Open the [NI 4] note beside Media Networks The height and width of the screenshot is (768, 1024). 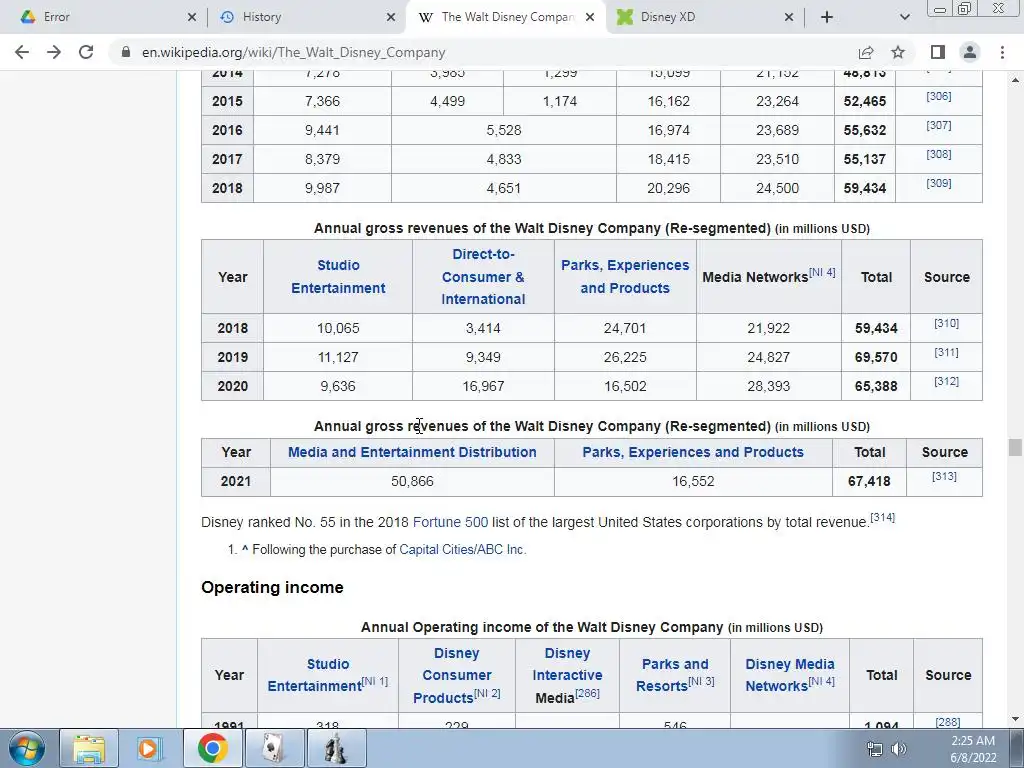tap(822, 272)
